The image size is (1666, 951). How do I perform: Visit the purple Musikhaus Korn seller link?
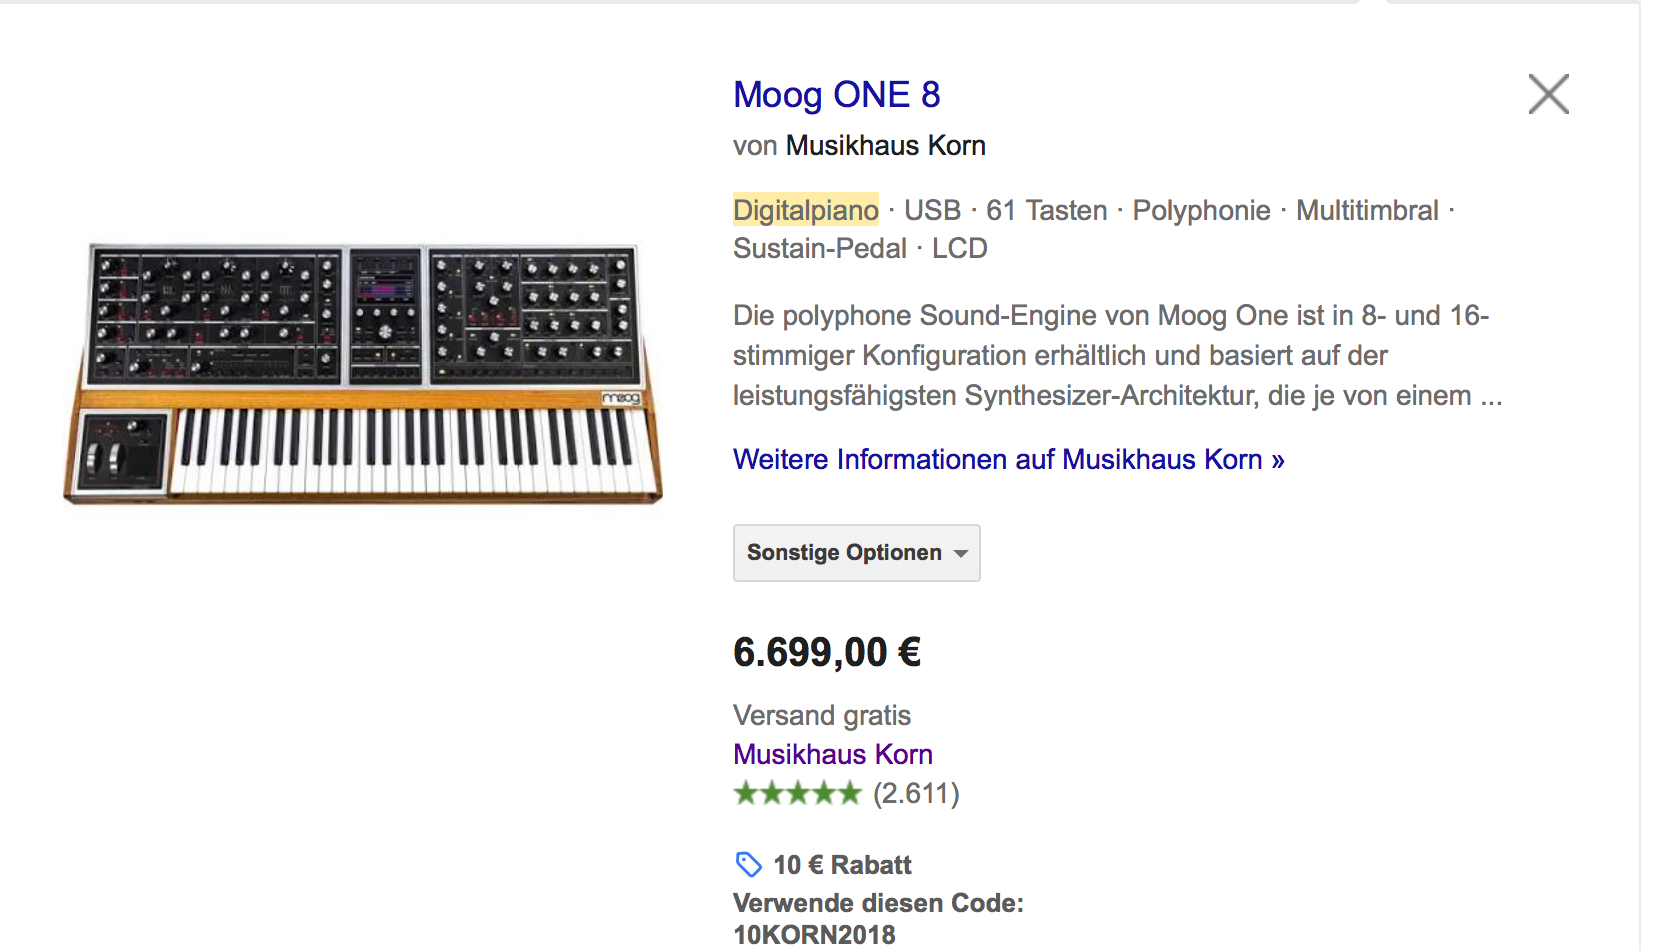pyautogui.click(x=832, y=754)
